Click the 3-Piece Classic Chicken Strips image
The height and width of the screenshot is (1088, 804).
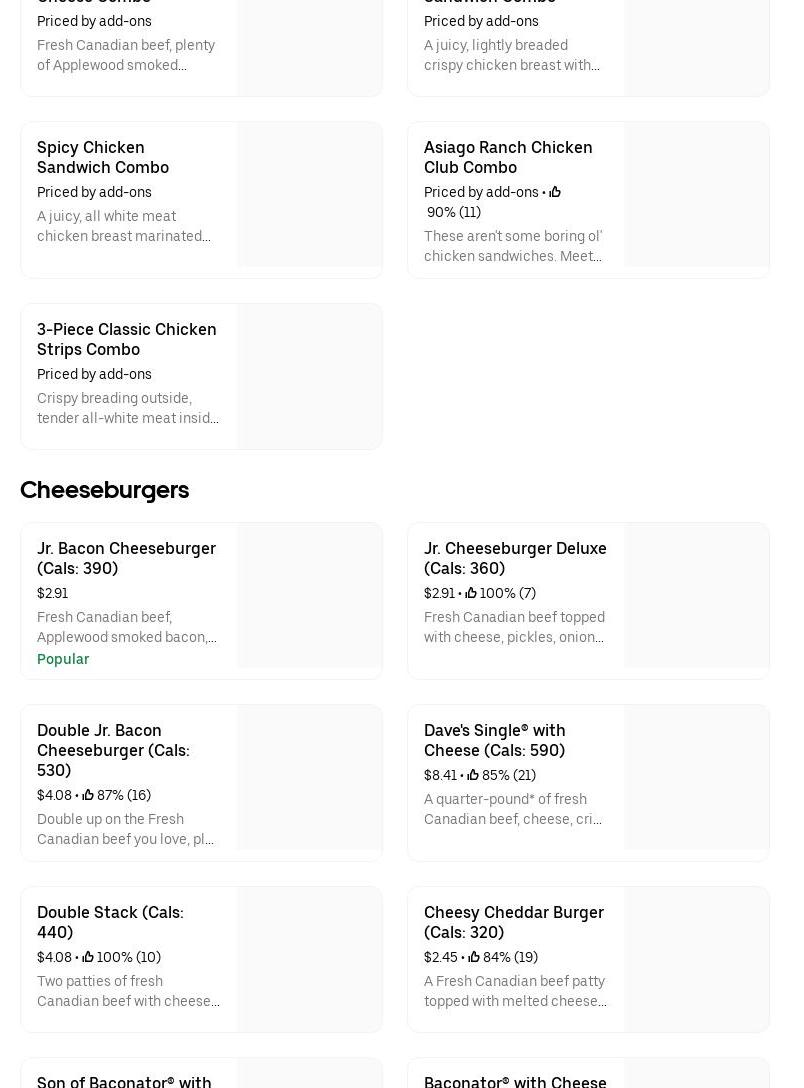click(309, 376)
